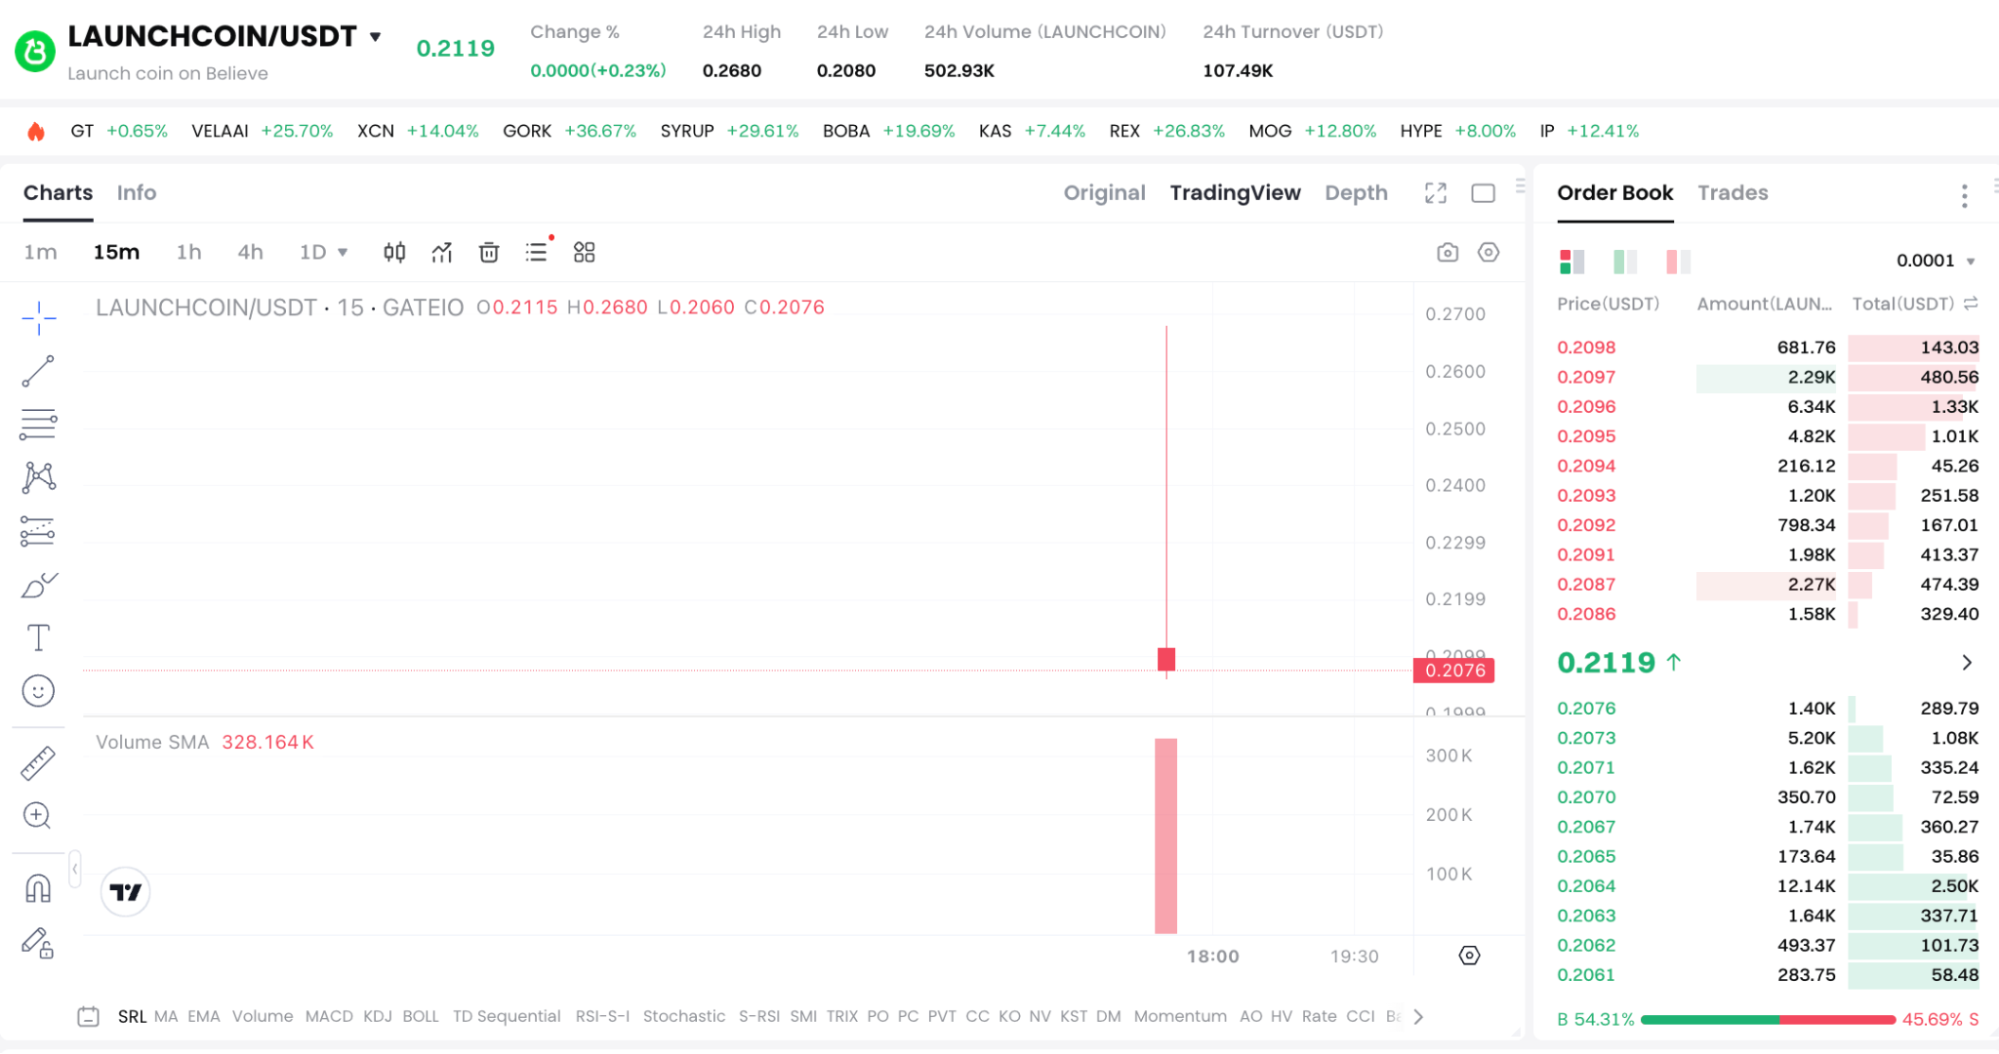Open GORK +36.67% ticker link
Viewport: 1999px width, 1054px height.
tap(569, 132)
